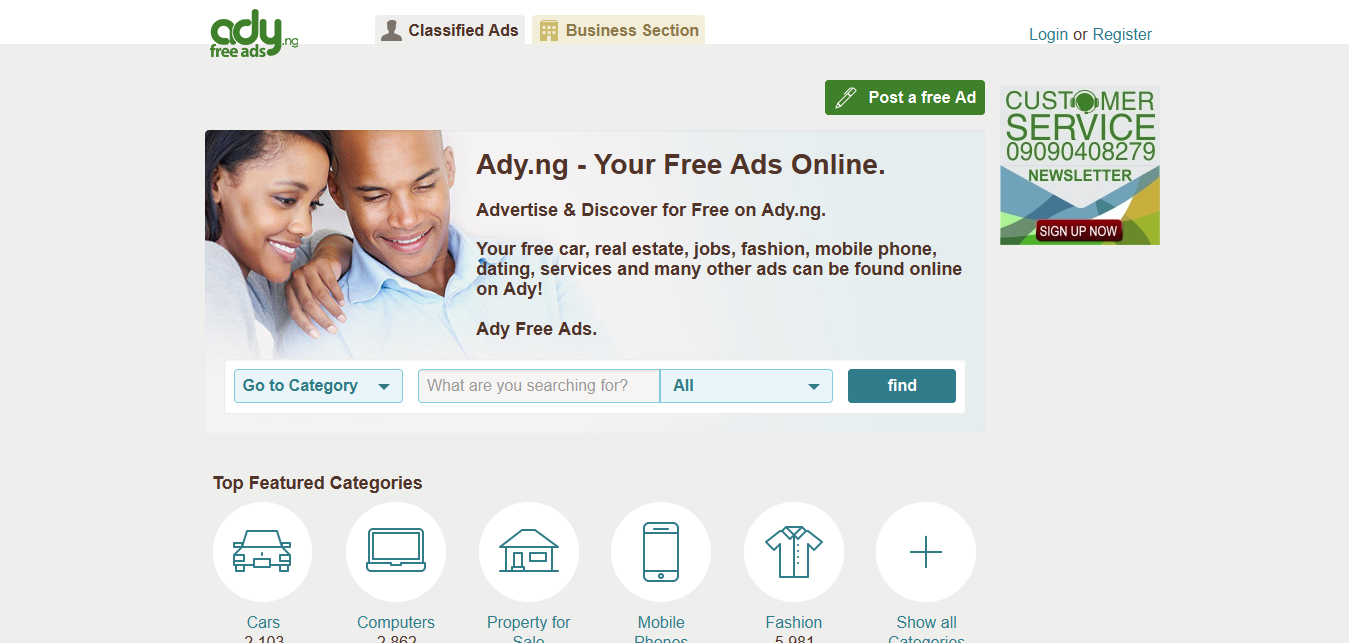Open the Computers laptop icon

(396, 551)
